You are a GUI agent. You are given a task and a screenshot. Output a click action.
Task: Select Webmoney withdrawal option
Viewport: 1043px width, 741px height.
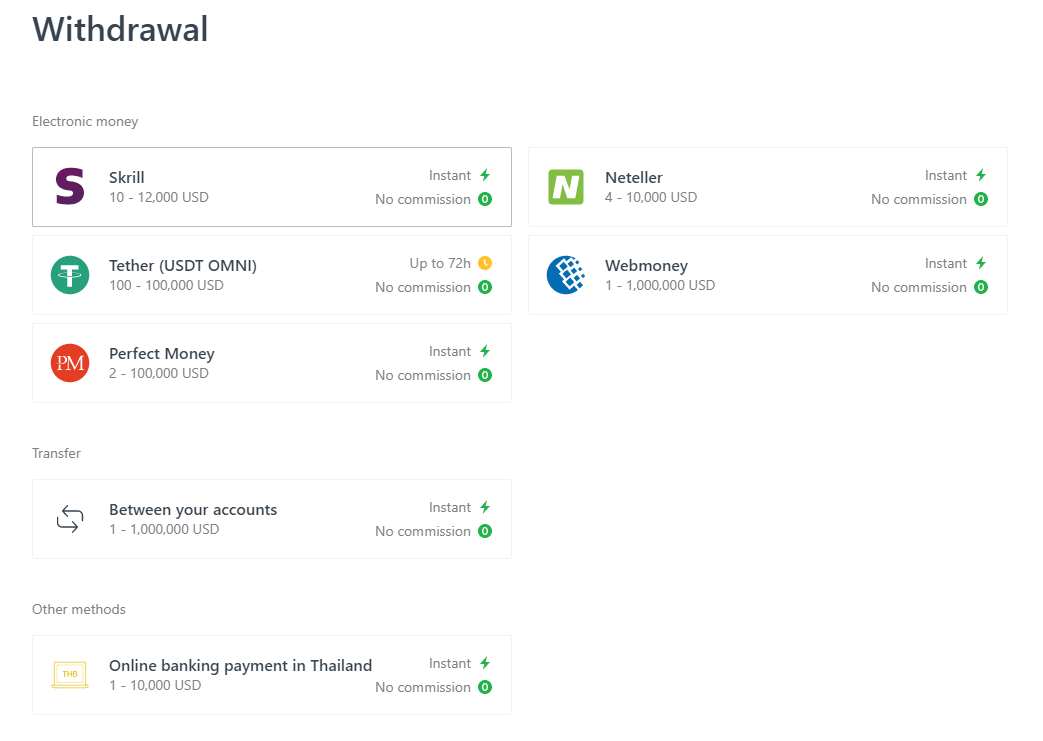[767, 275]
